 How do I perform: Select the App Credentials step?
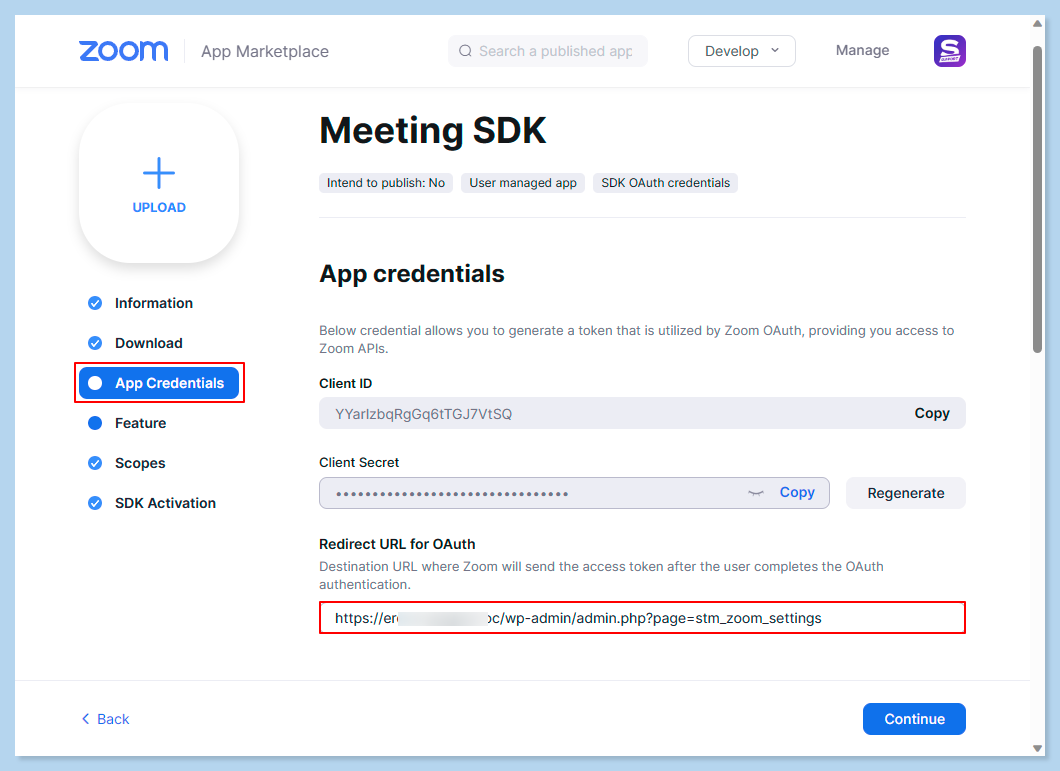pos(159,383)
